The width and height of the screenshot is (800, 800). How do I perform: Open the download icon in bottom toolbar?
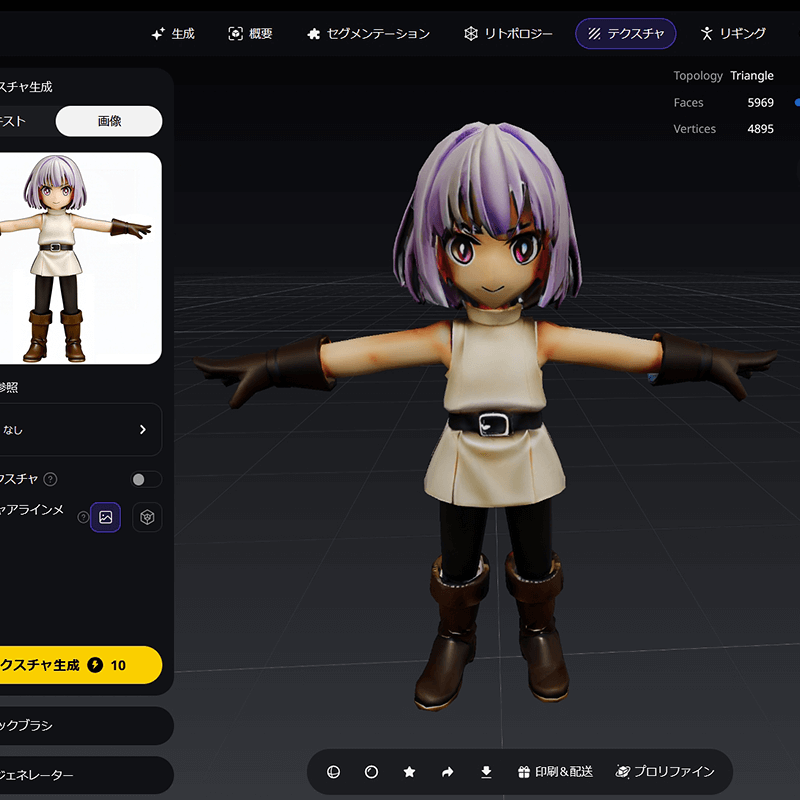[486, 772]
